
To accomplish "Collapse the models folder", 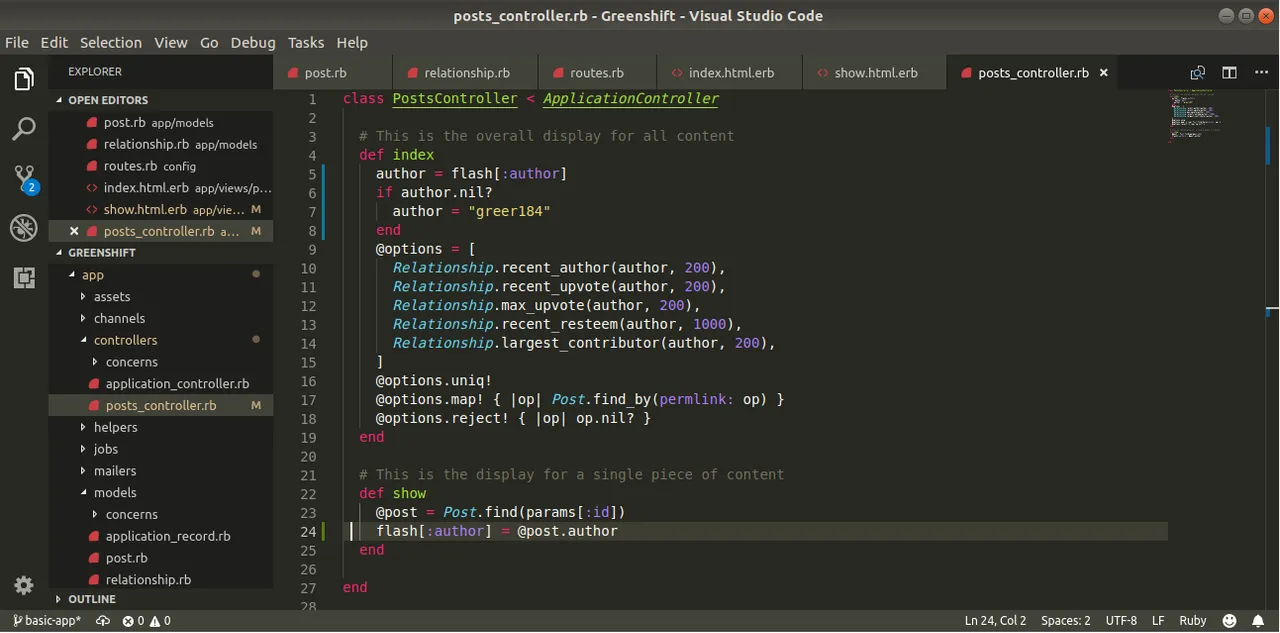I will pyautogui.click(x=161, y=493).
